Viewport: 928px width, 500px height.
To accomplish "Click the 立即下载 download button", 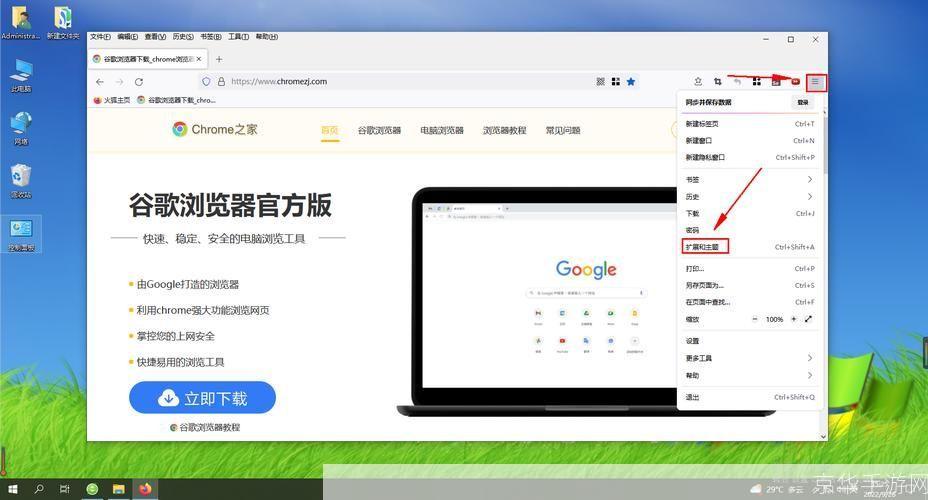I will tap(202, 398).
